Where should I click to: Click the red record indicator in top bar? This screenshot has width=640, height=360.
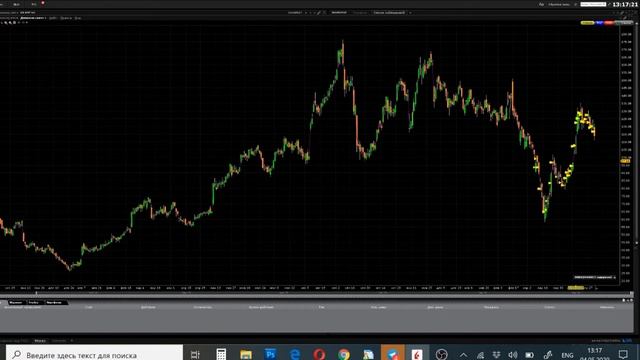pyautogui.click(x=43, y=3)
